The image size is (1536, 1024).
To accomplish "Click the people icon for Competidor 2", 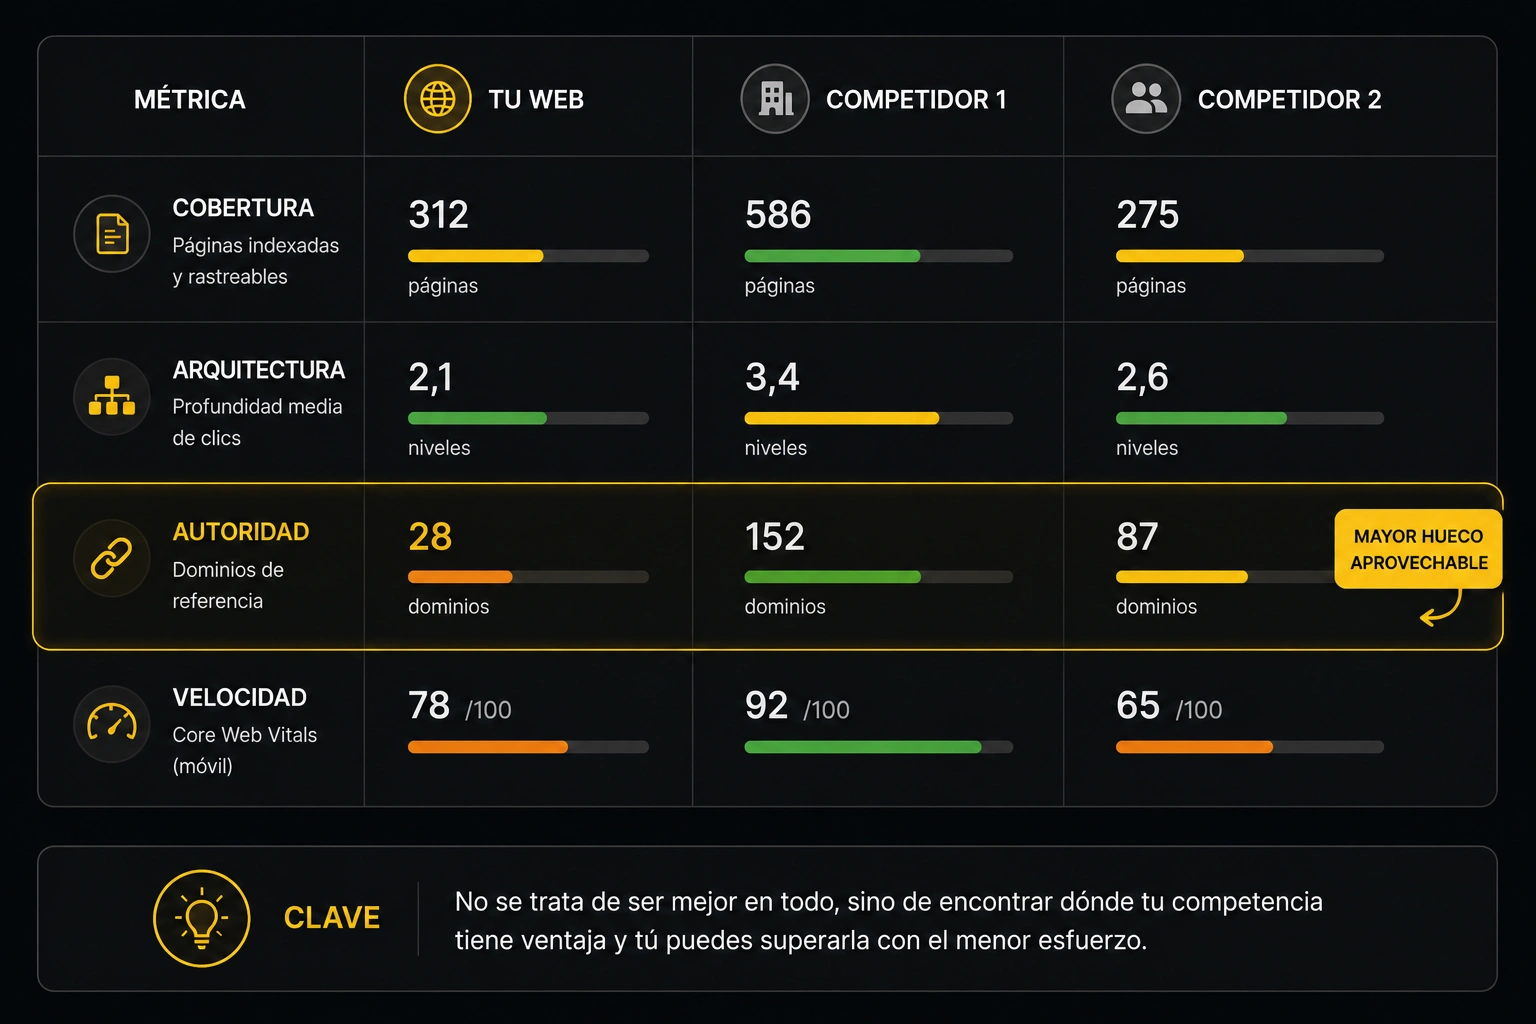I will 1146,99.
